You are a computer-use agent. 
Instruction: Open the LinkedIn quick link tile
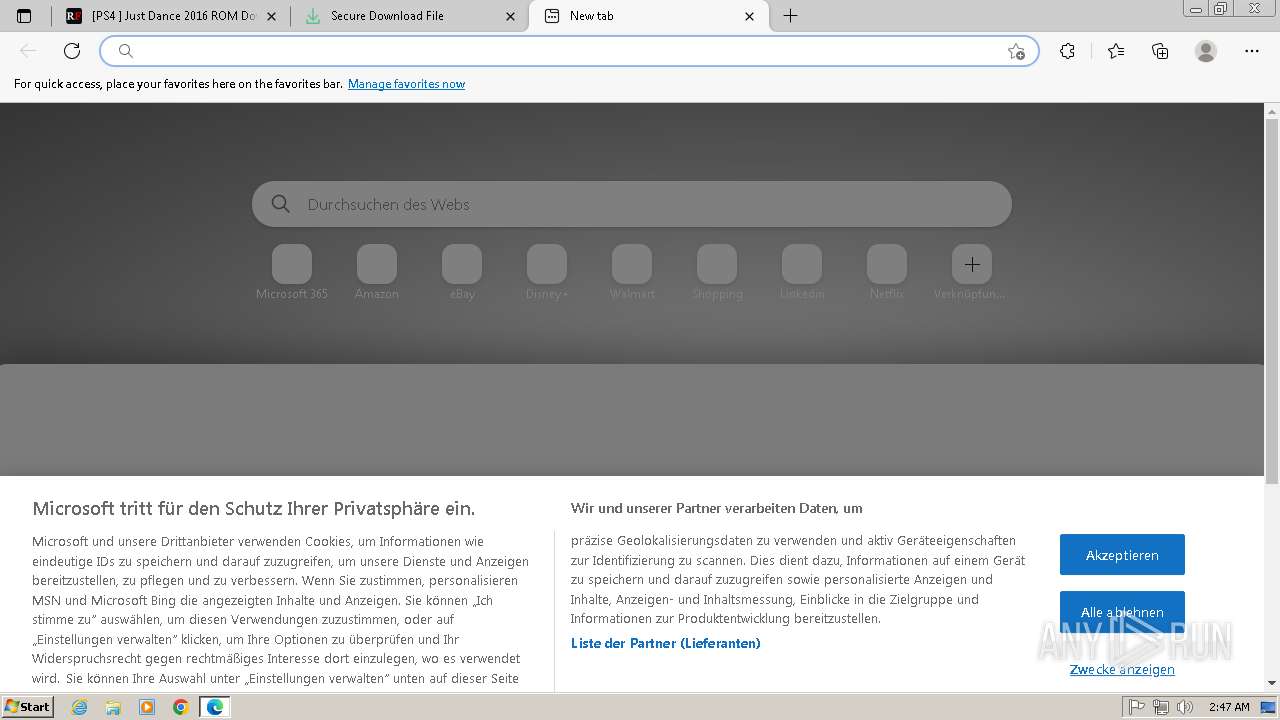pyautogui.click(x=802, y=272)
